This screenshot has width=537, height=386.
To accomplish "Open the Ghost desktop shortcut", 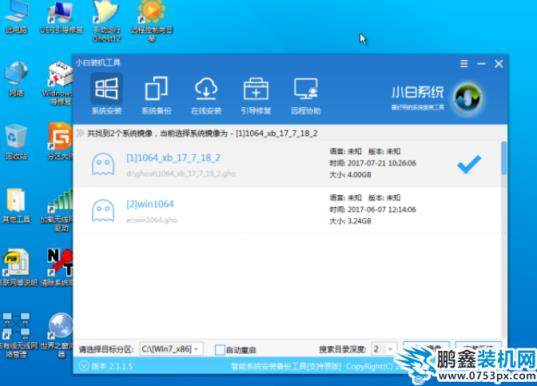I will pos(107,21).
